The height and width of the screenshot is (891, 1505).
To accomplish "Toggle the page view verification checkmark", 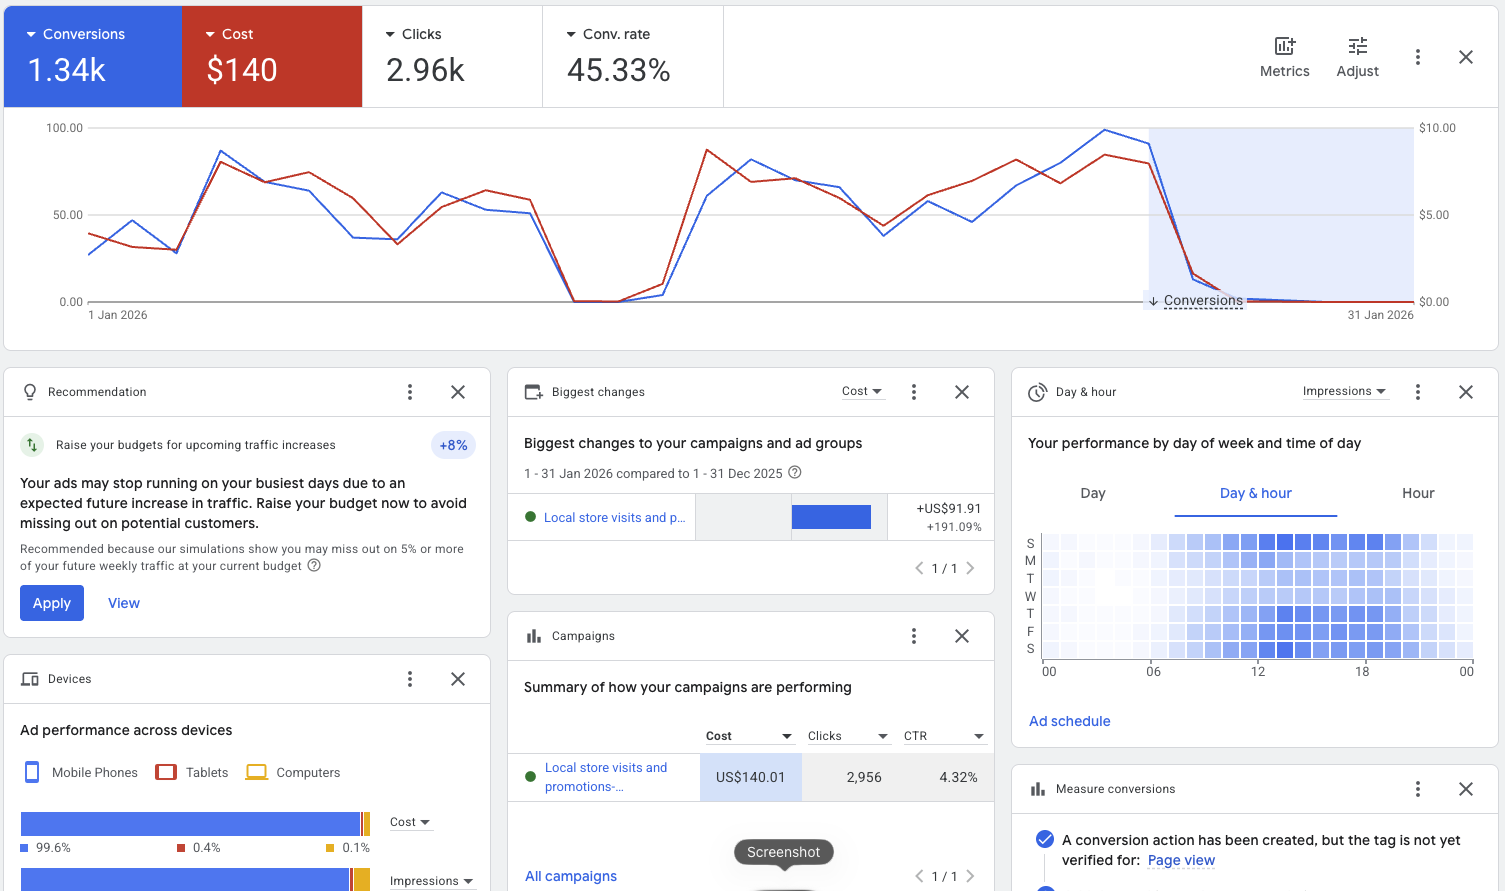I will [1045, 840].
